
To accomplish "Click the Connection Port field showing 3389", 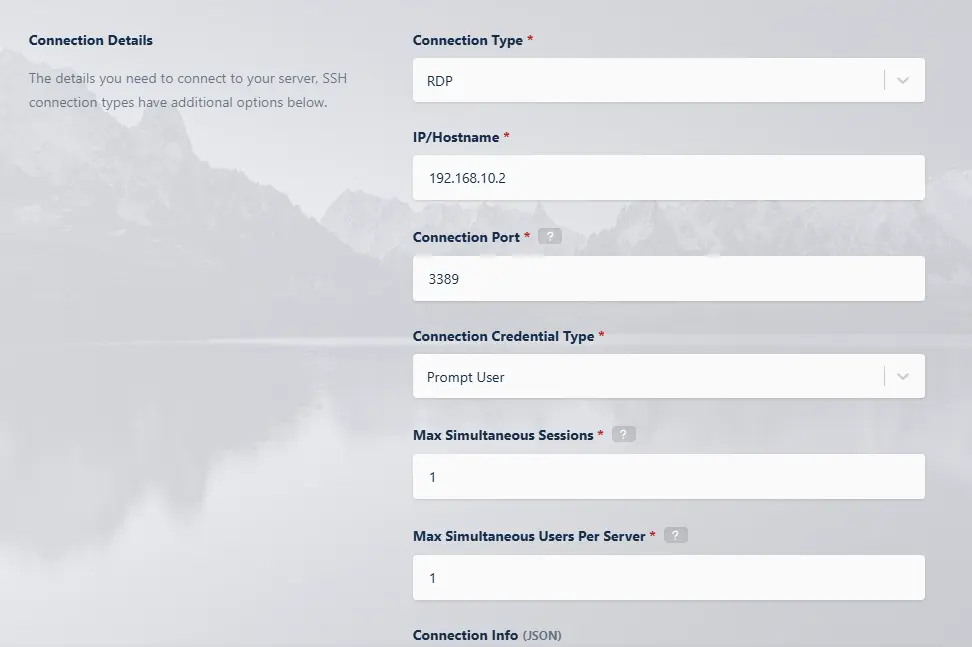I will click(x=668, y=279).
